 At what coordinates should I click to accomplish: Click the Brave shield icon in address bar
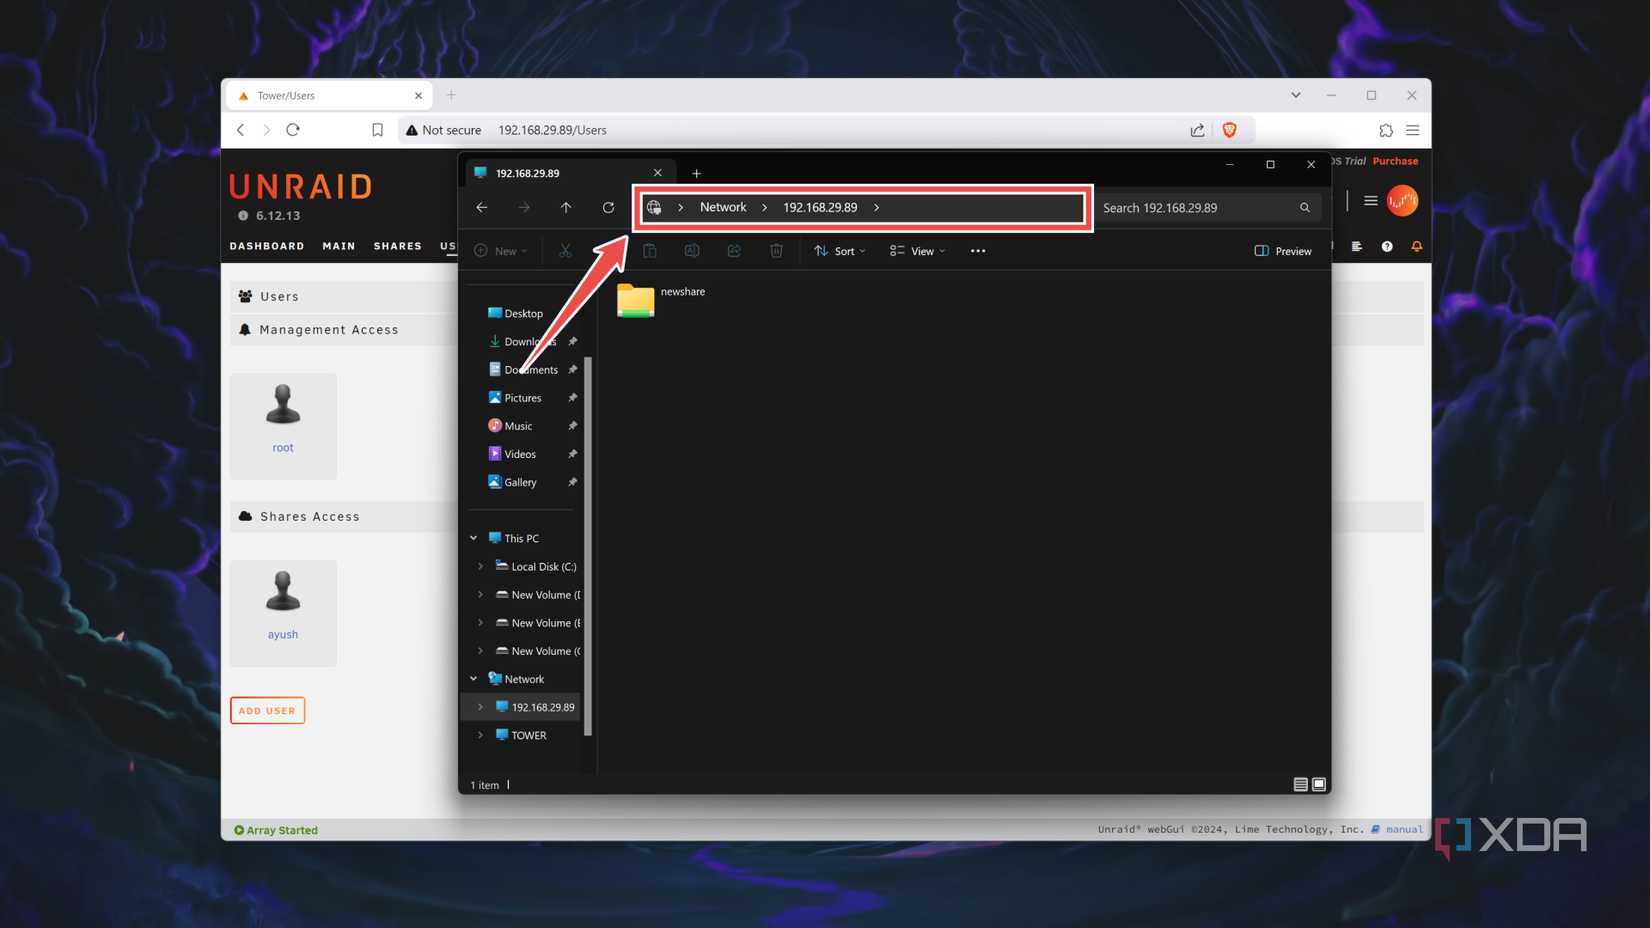point(1229,129)
